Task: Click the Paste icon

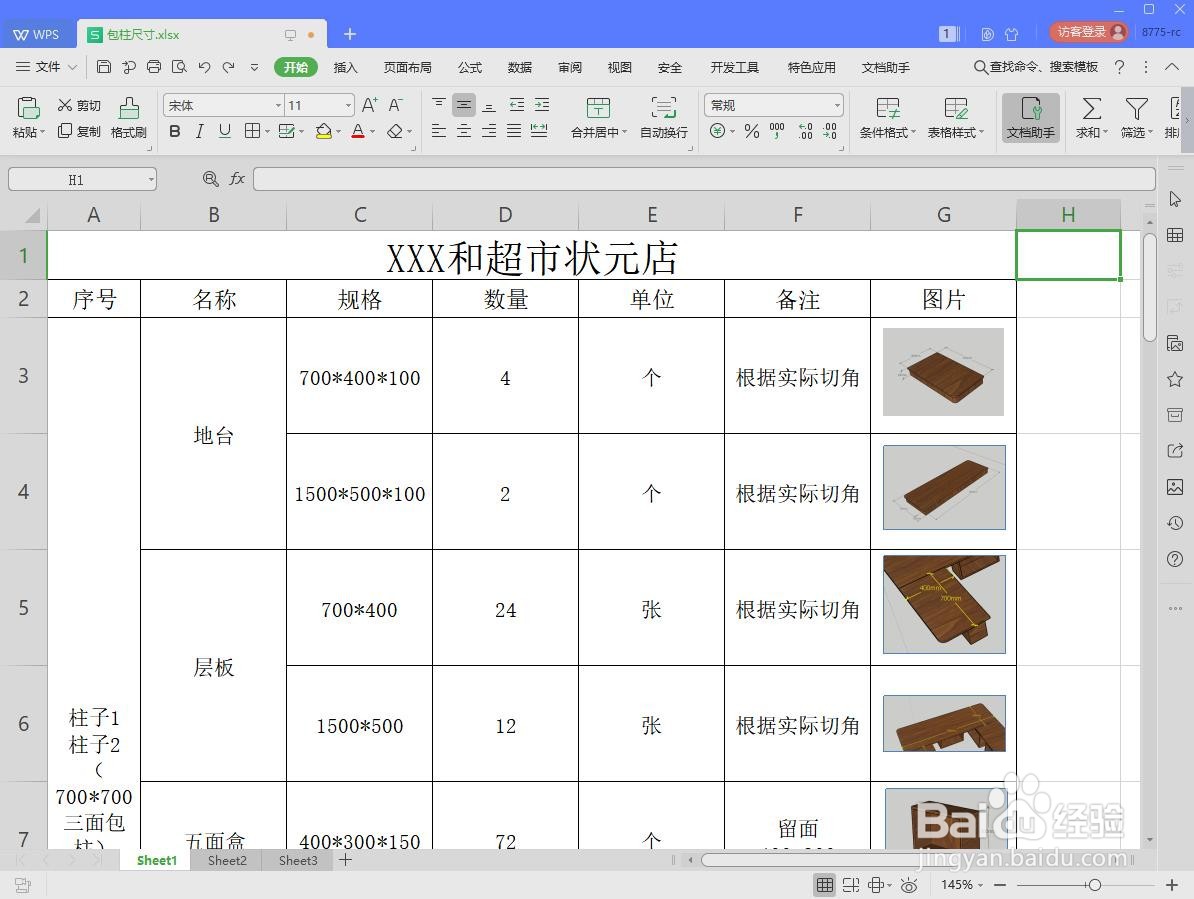Action: coord(28,108)
